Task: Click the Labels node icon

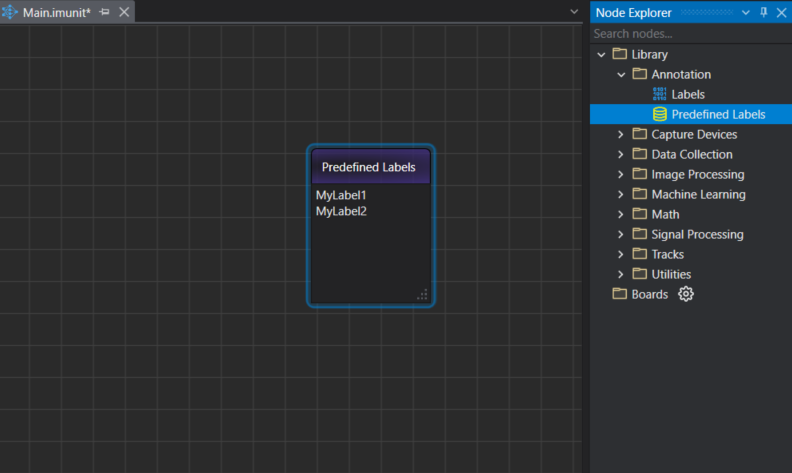Action: [x=660, y=94]
